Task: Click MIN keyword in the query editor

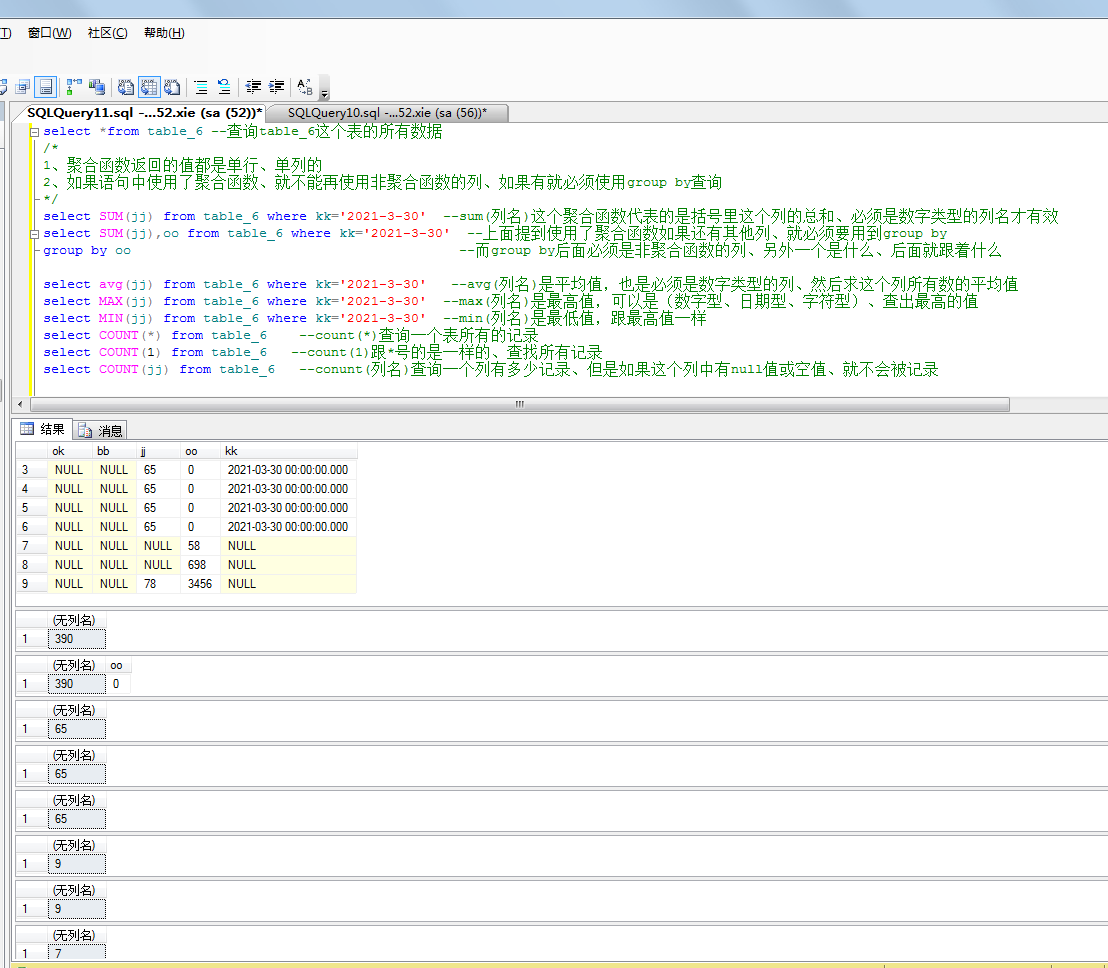Action: pos(111,318)
